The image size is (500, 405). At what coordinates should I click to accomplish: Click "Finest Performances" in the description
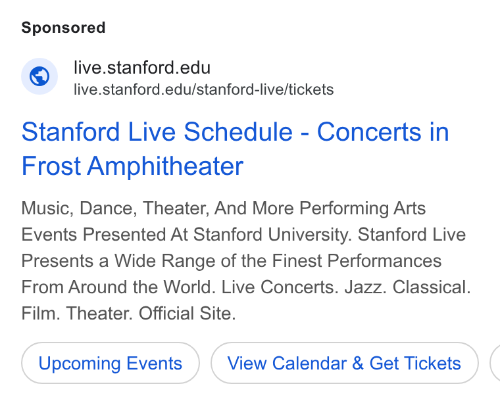[x=357, y=261]
